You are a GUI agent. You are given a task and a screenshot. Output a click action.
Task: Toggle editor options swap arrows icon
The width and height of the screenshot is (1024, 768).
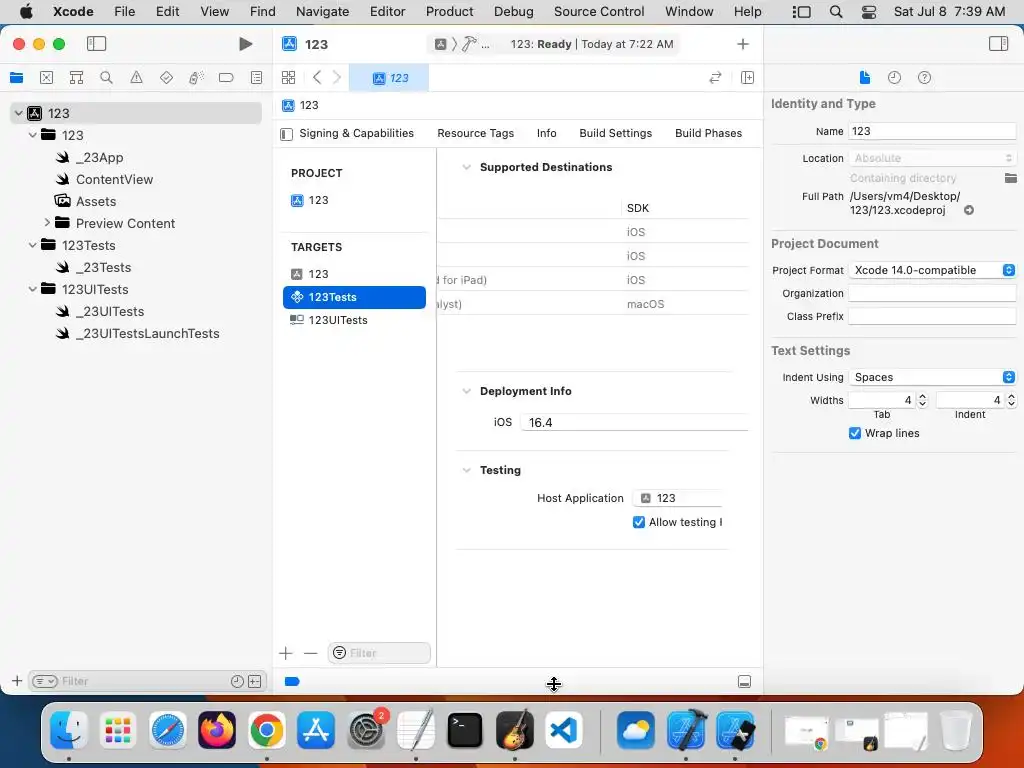(x=715, y=78)
